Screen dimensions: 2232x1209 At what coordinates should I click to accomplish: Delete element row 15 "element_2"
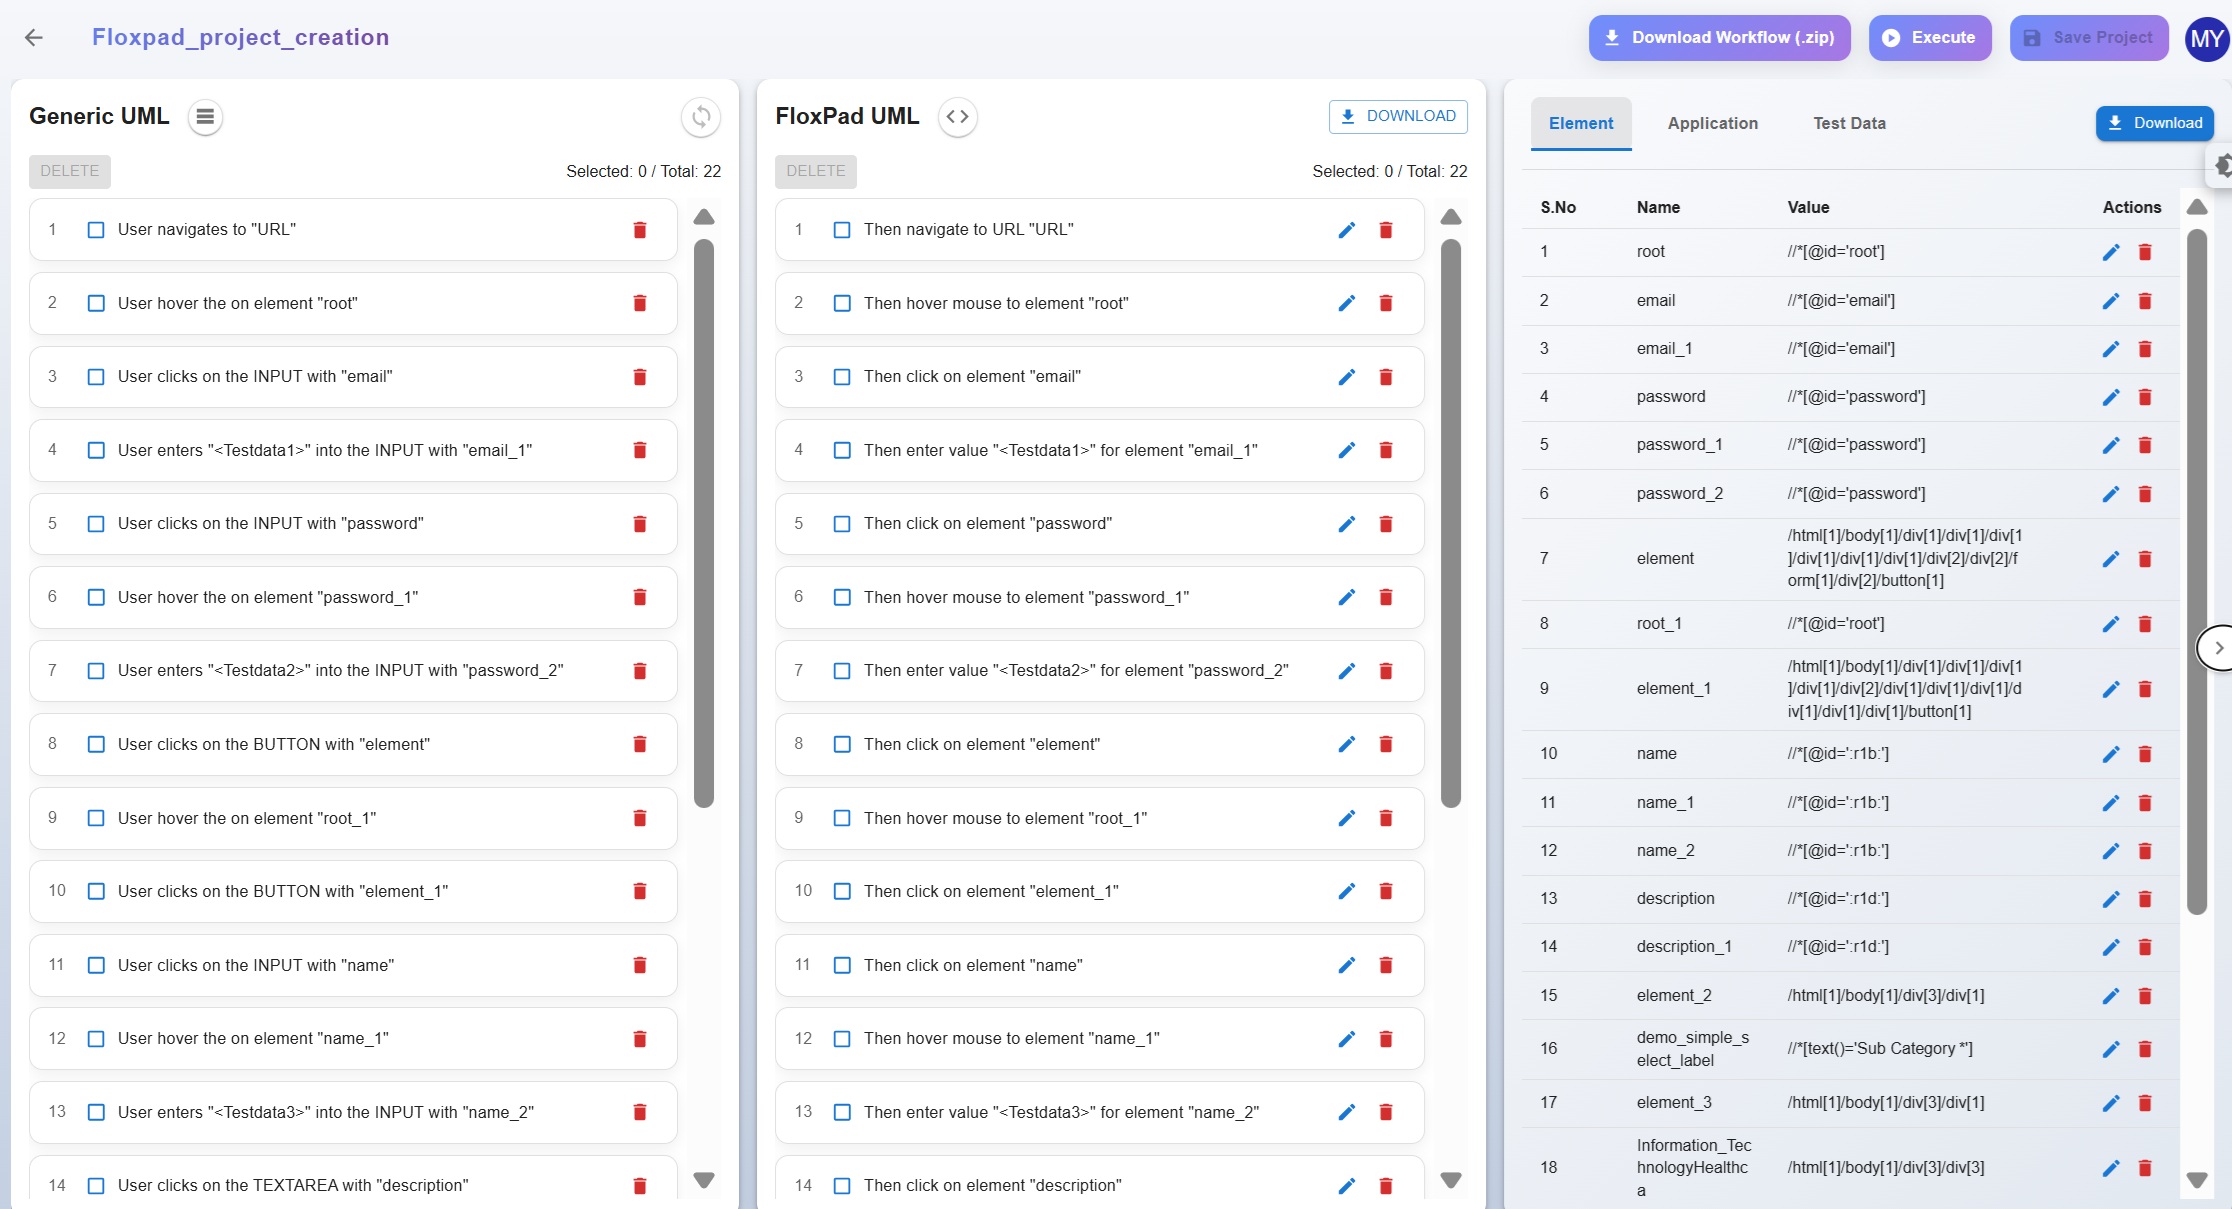(x=2145, y=996)
